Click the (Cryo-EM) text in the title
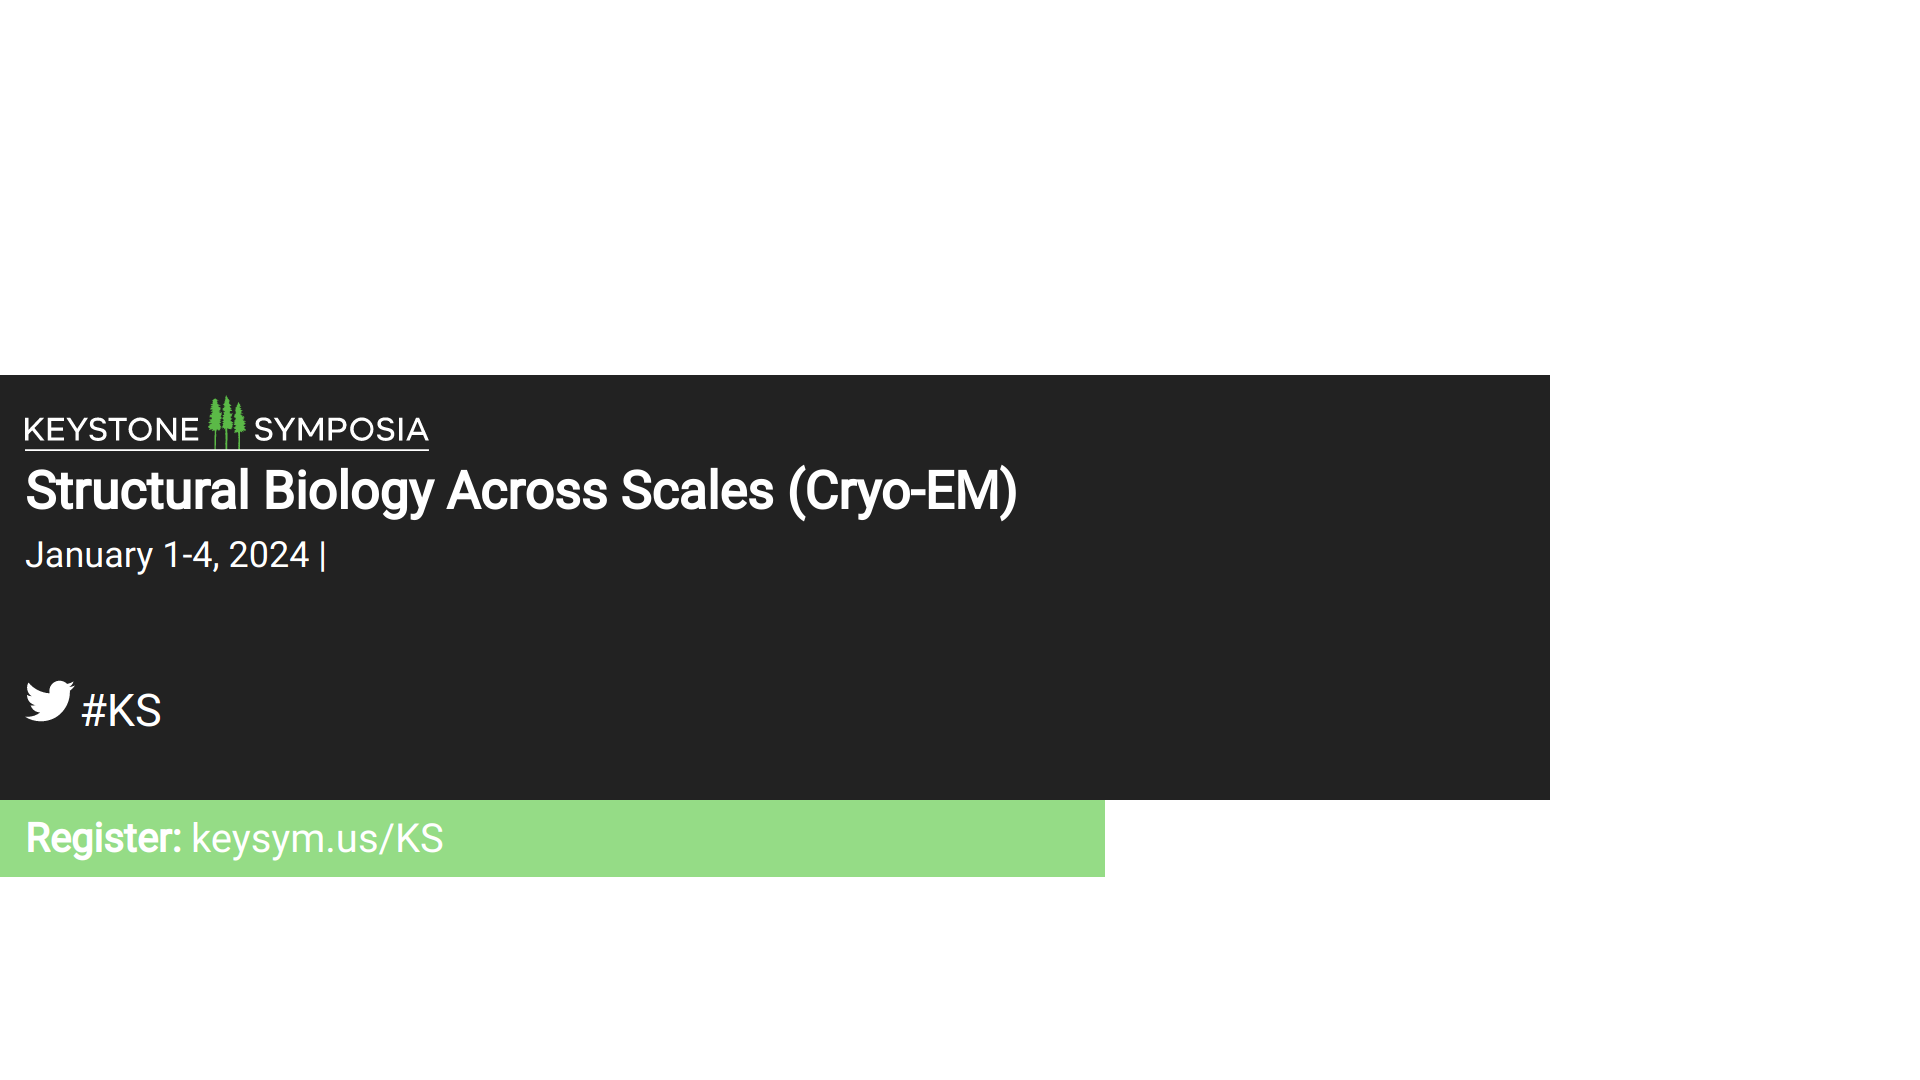1920x1080 pixels. click(x=902, y=491)
